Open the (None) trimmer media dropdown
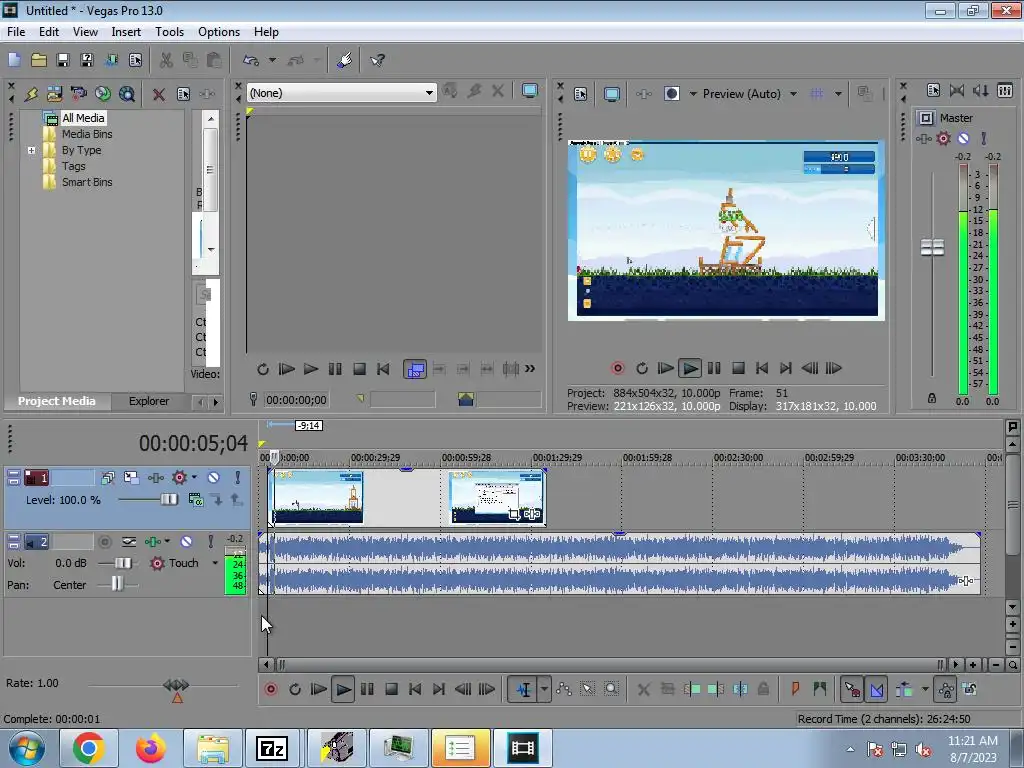The image size is (1024, 768). pos(429,93)
